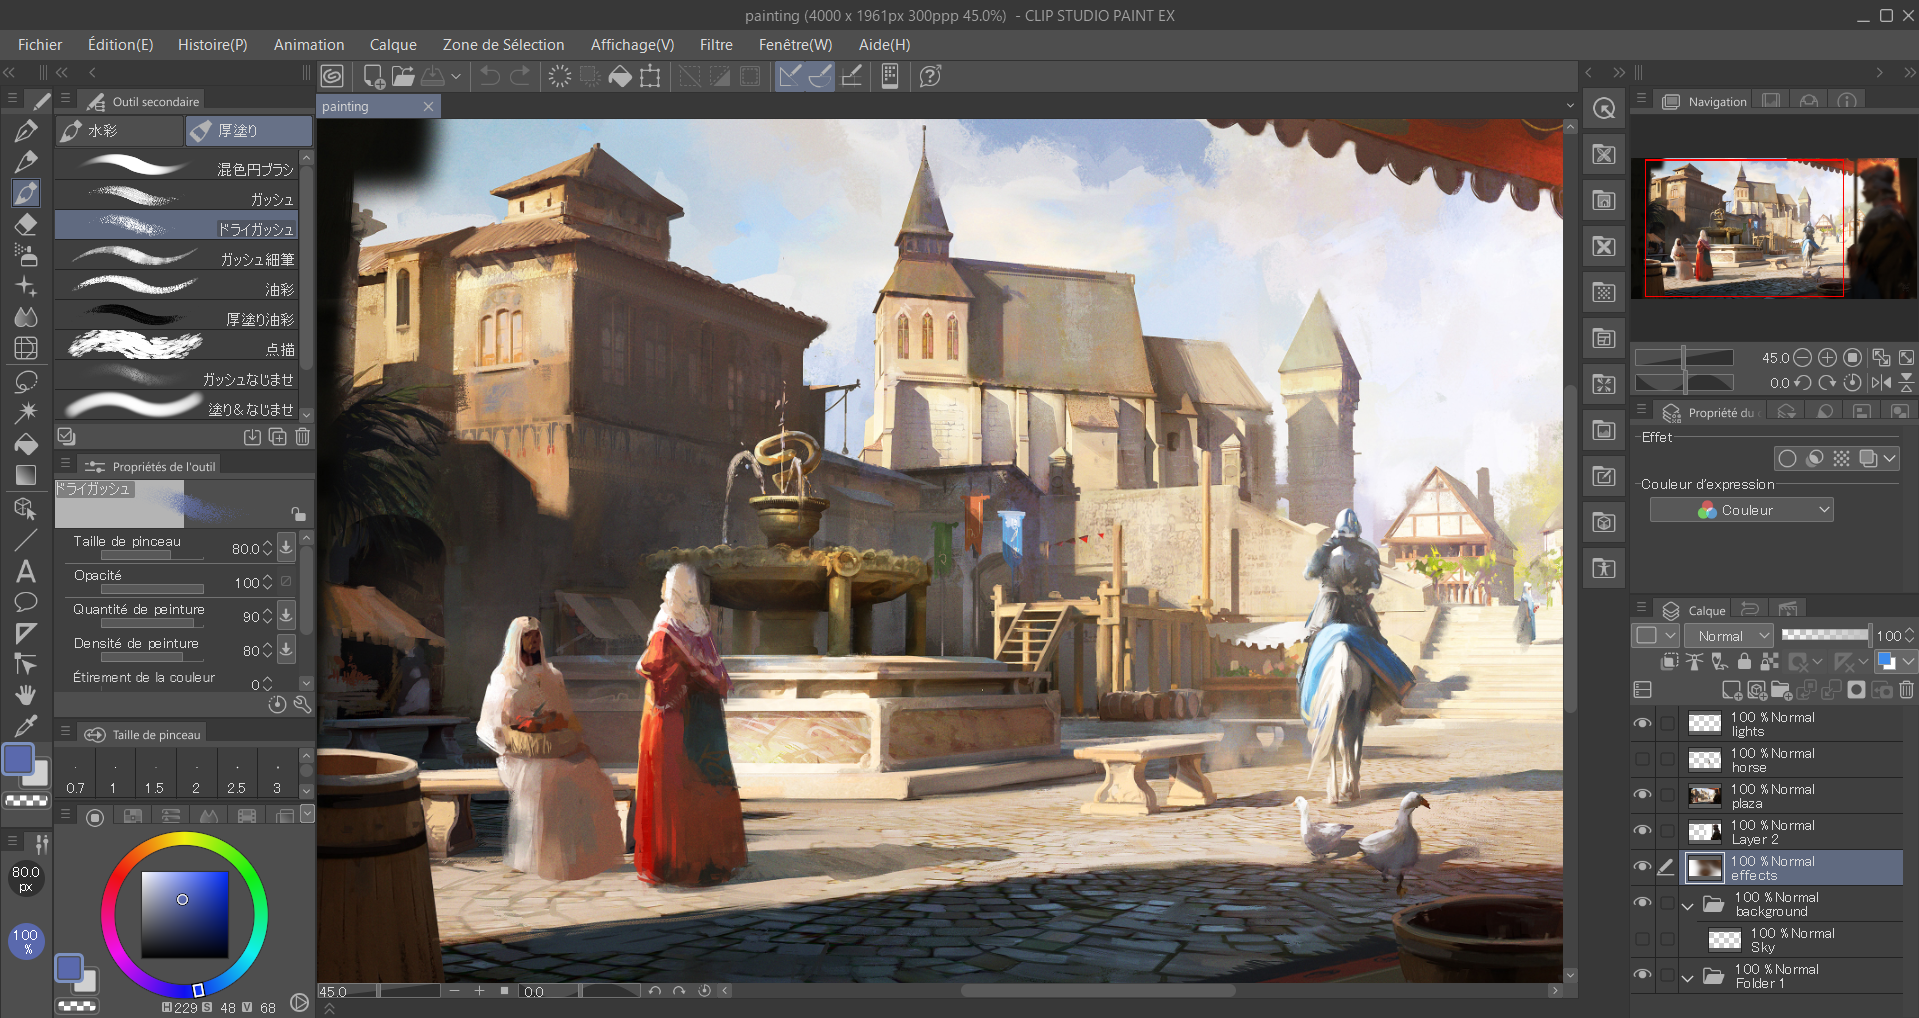Select the Pencil tool in toolbox
Screen dimensions: 1919x1018
tap(26, 161)
